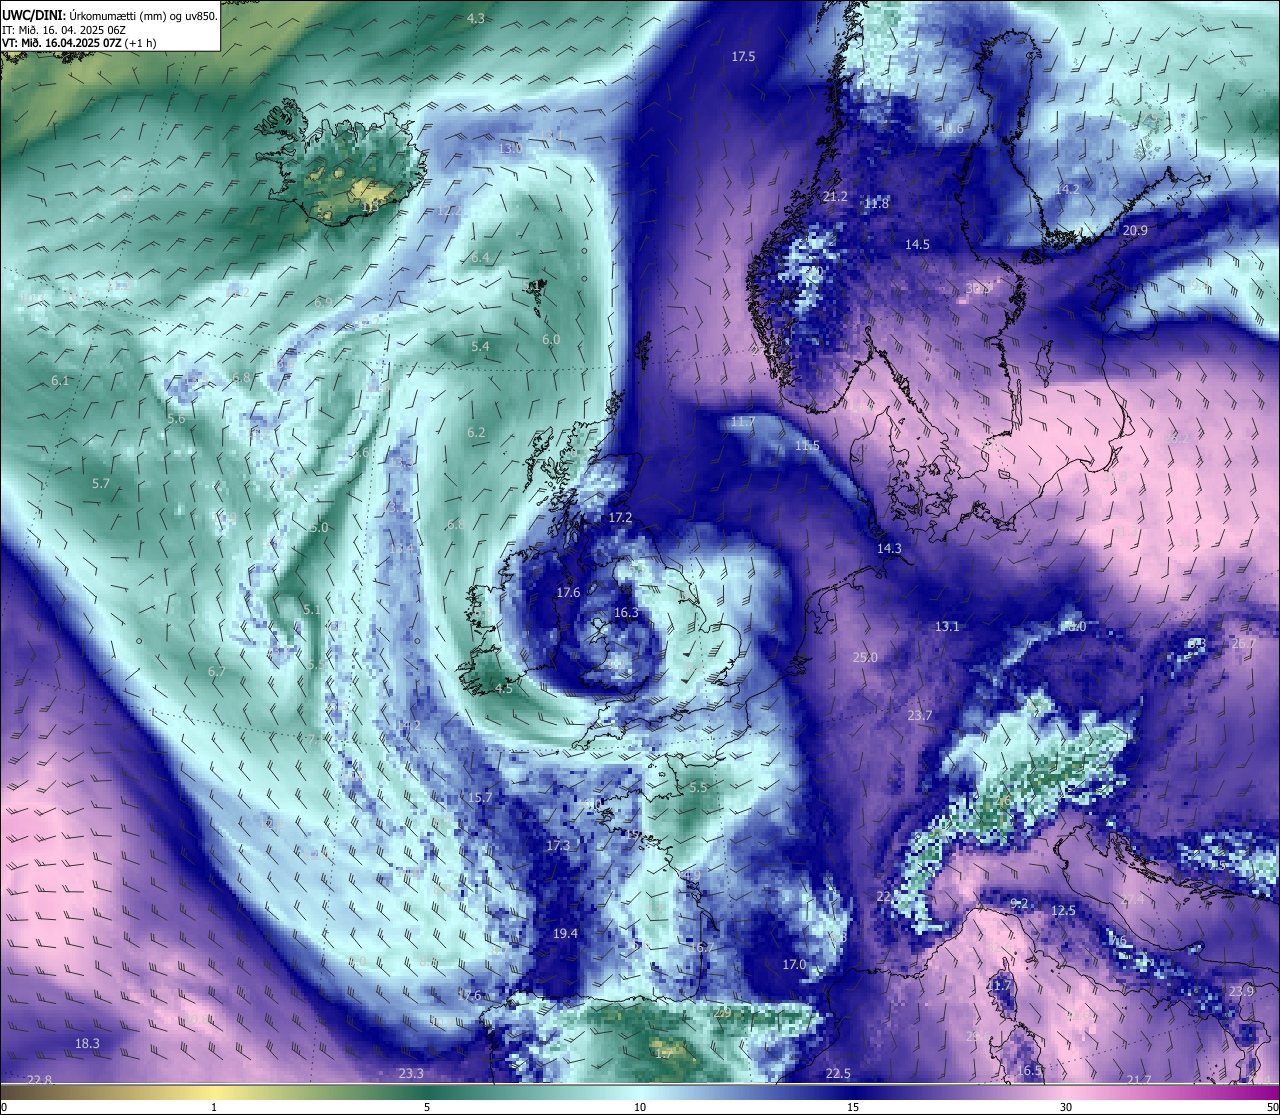Click the 'VT: Mið. 16.04.2025 07Z (+1 h)' line
Image resolution: width=1280 pixels, height=1115 pixels.
[79, 43]
